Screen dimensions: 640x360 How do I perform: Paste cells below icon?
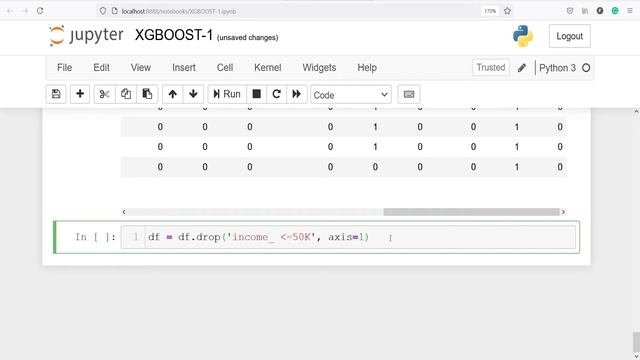(x=147, y=94)
